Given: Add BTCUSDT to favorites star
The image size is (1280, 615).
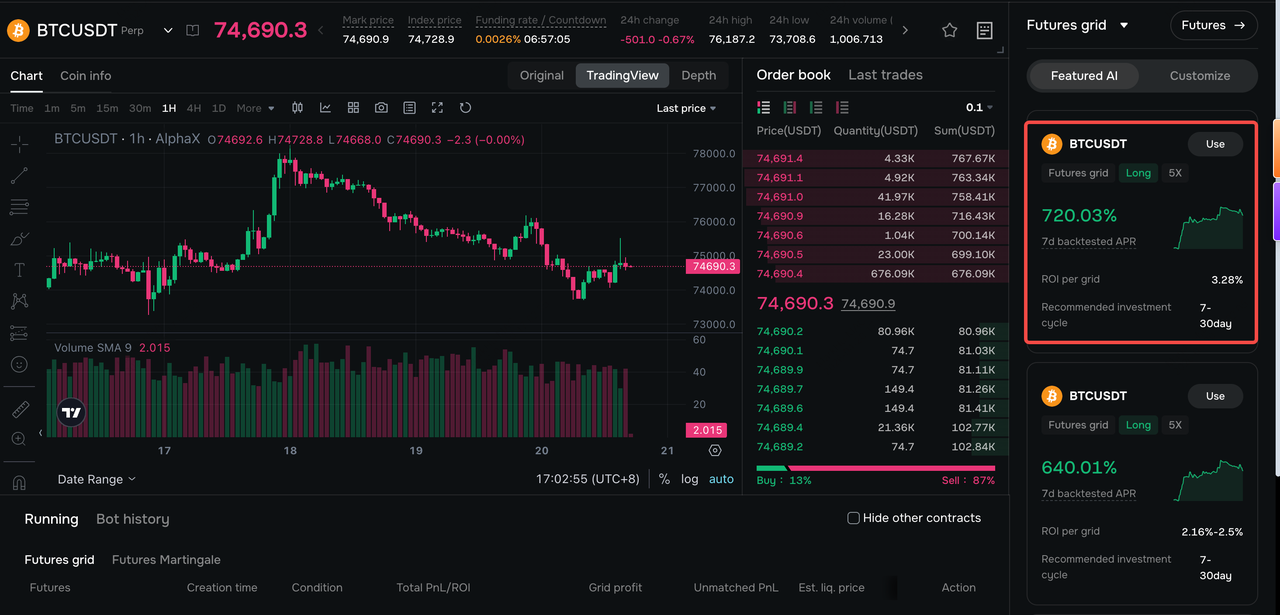Looking at the screenshot, I should point(950,30).
